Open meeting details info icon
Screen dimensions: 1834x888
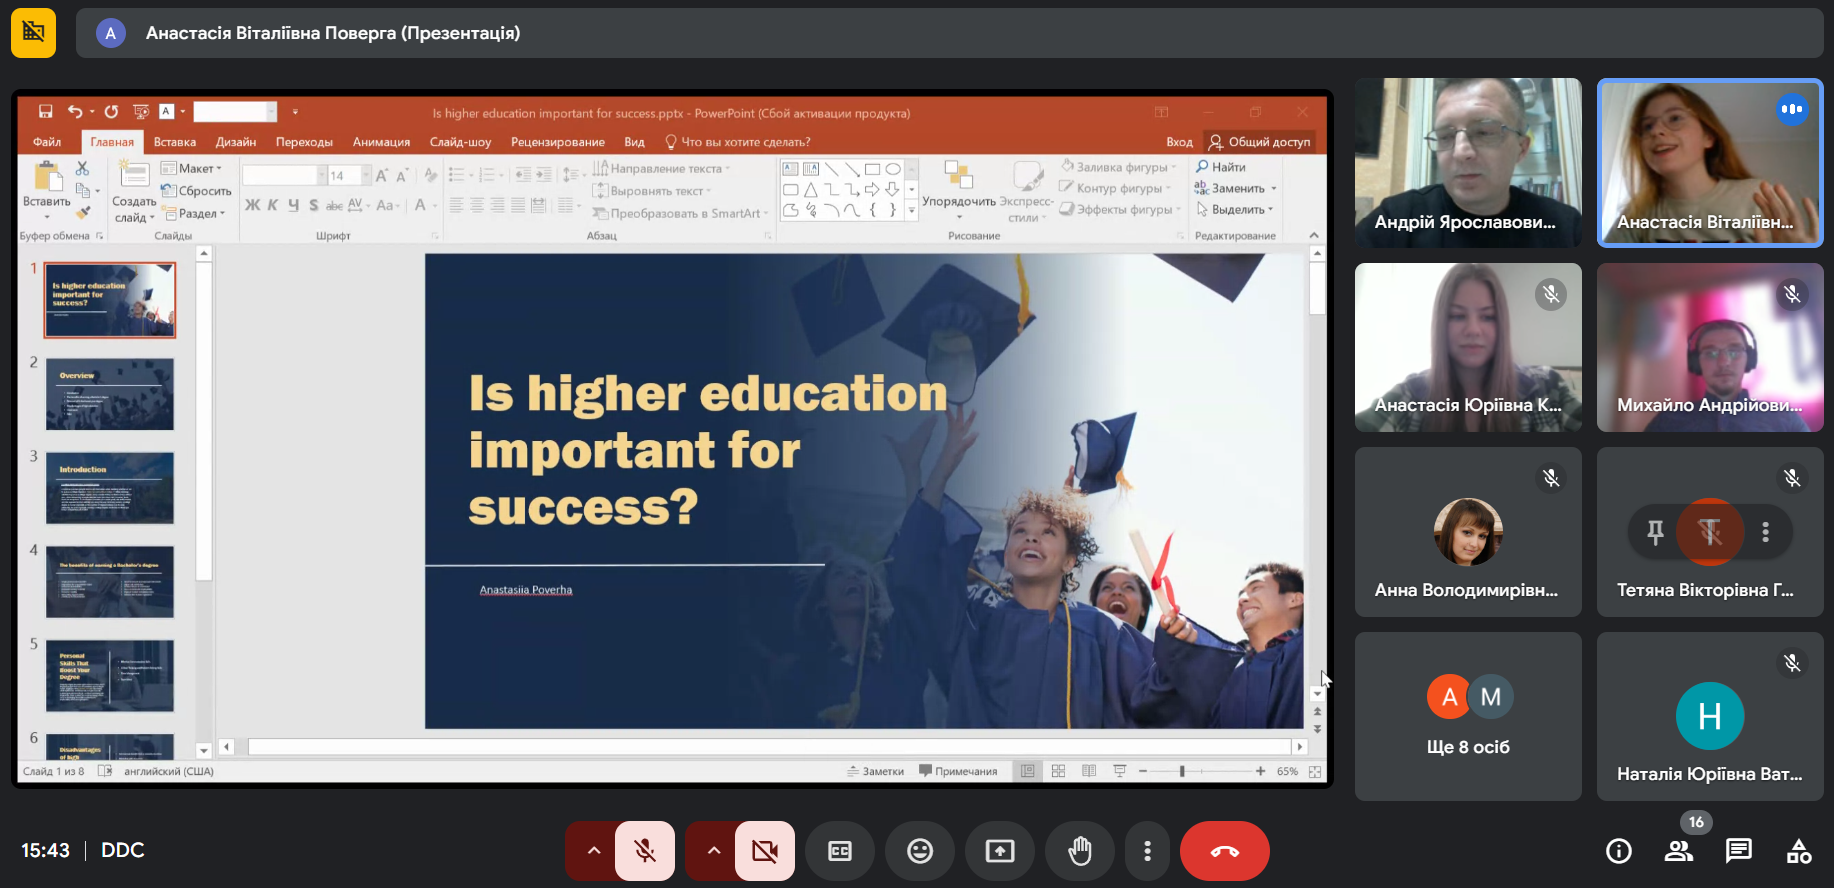pyautogui.click(x=1619, y=851)
